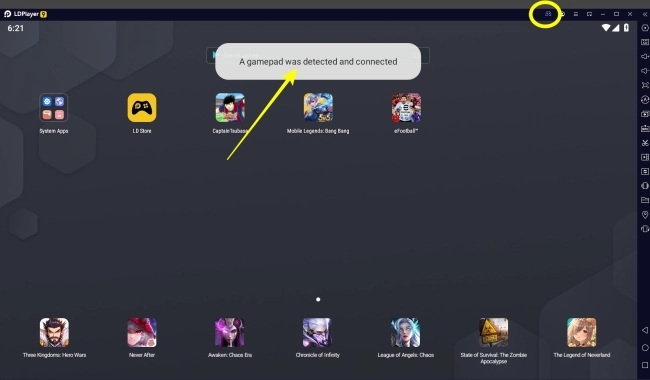Open State of Survival: The Zombie Apocalypse
The height and width of the screenshot is (380, 650).
tap(494, 332)
